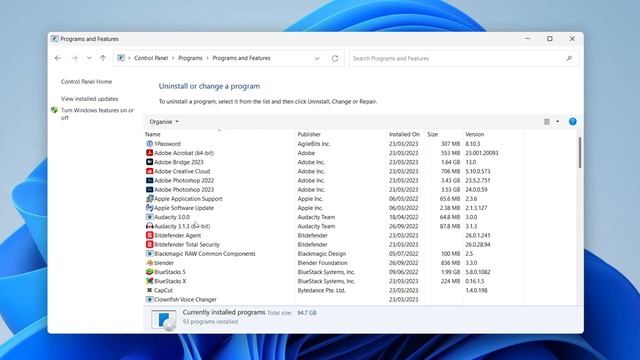Refresh the Programs and Features list

tap(335, 58)
